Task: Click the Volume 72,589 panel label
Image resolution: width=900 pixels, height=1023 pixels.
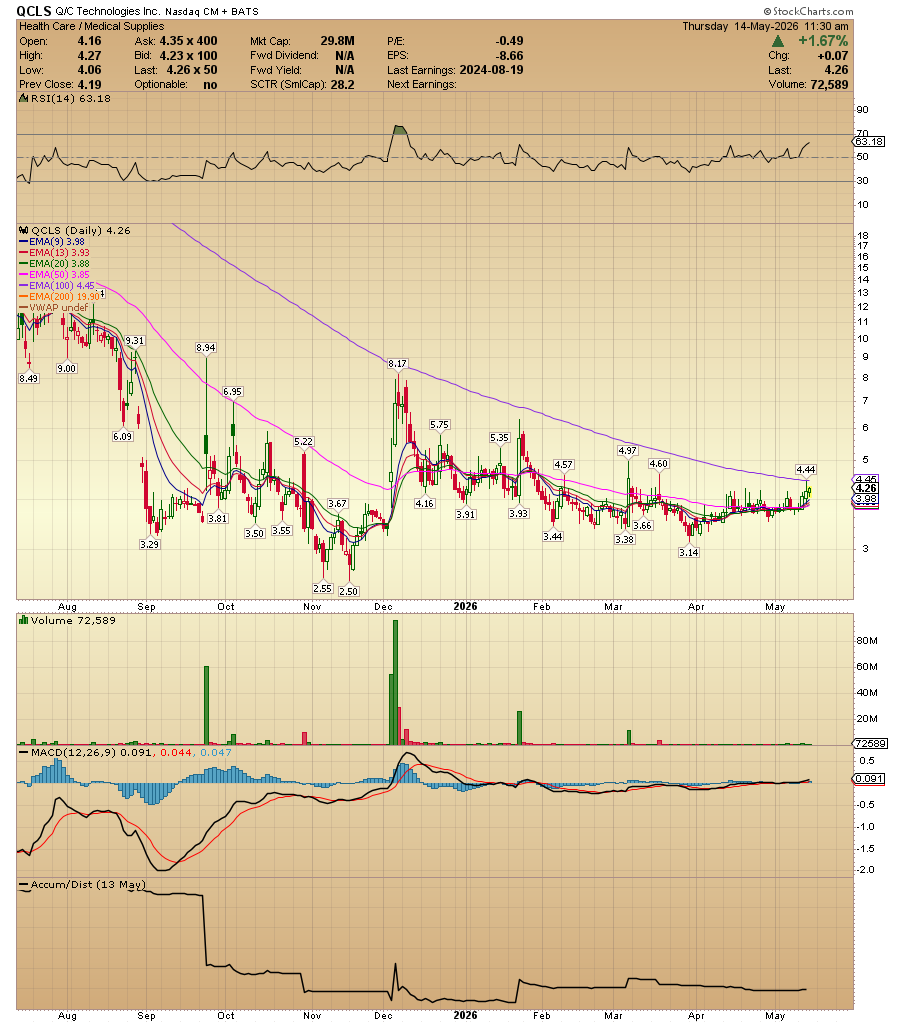Action: click(73, 620)
